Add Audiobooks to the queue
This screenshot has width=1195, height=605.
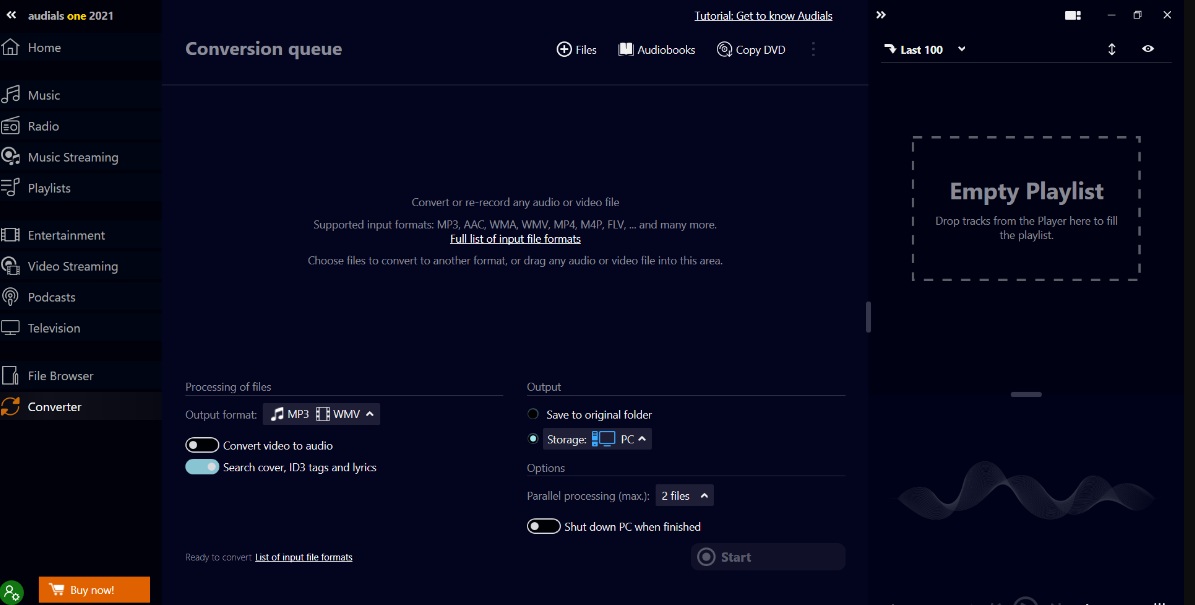656,50
